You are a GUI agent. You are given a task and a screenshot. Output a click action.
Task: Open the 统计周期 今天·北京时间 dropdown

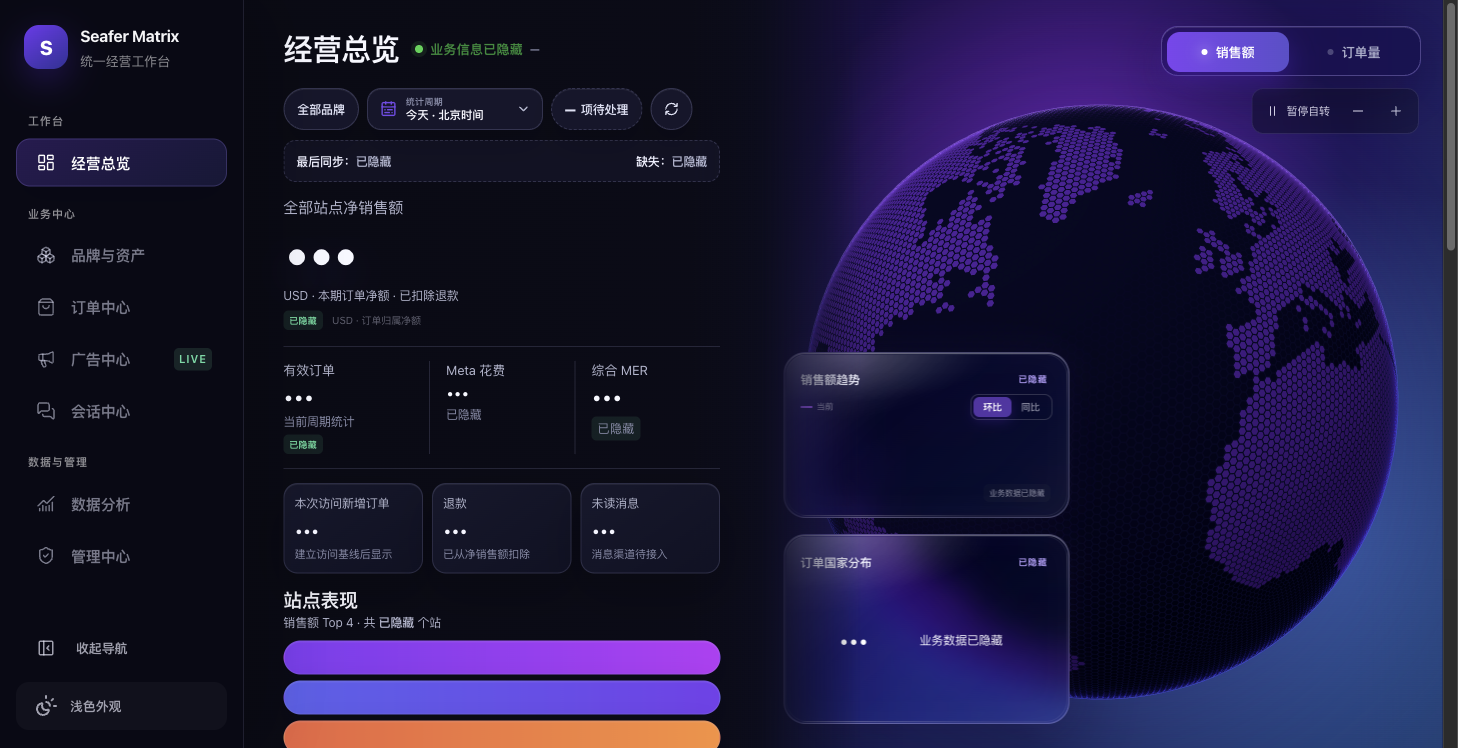click(455, 109)
